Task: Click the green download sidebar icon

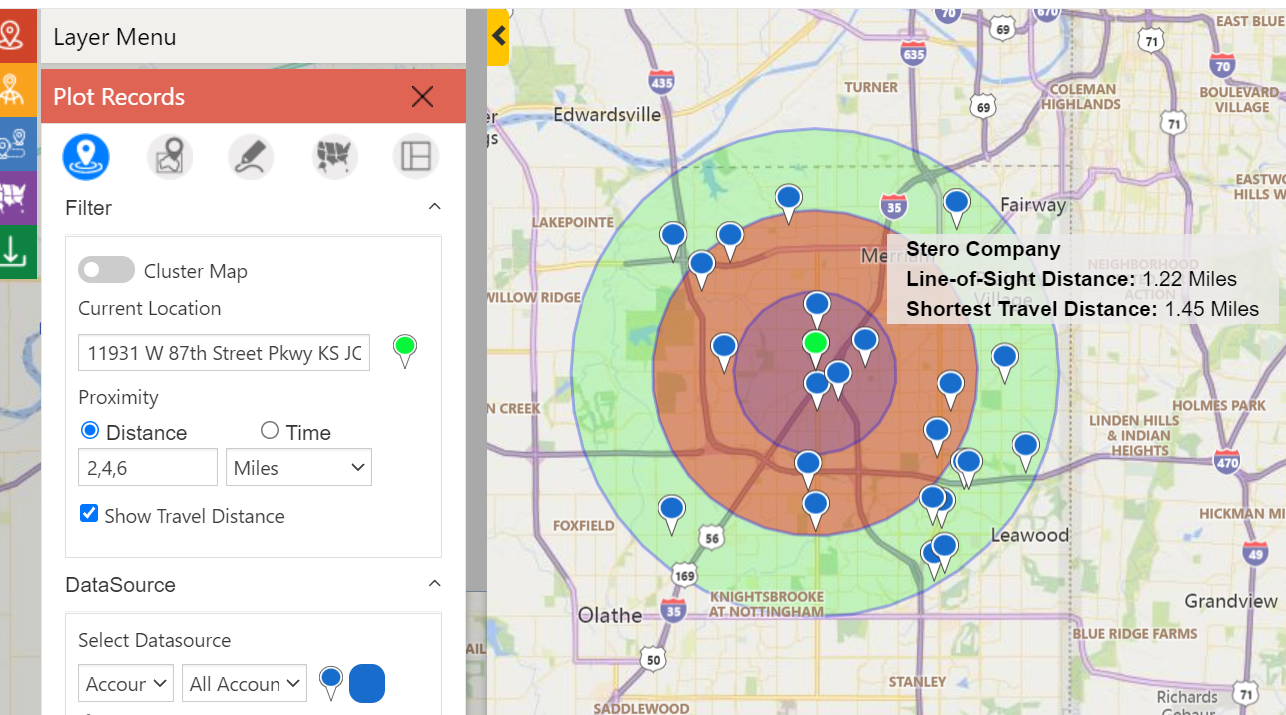Action: coord(14,252)
